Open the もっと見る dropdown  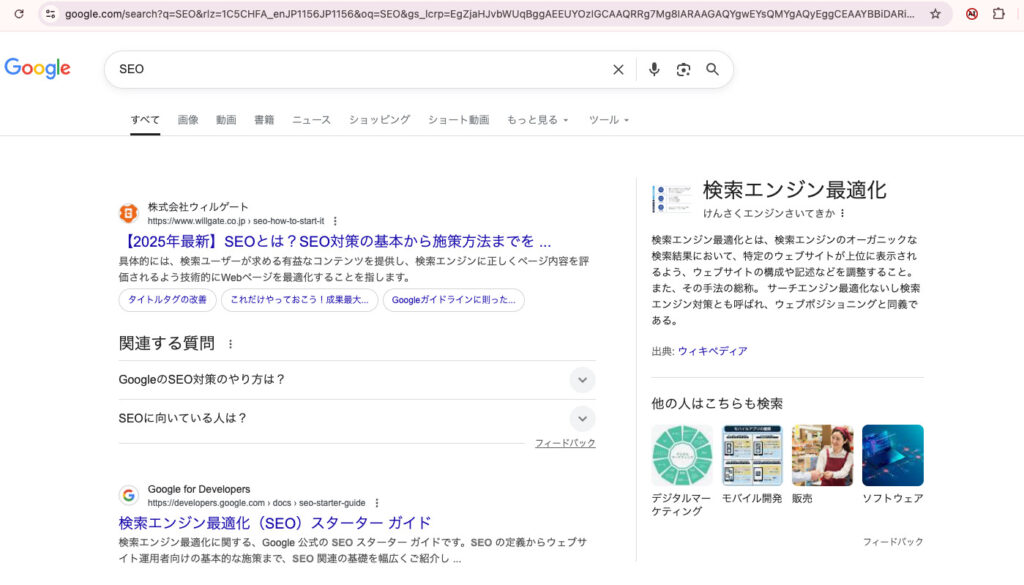tap(537, 120)
